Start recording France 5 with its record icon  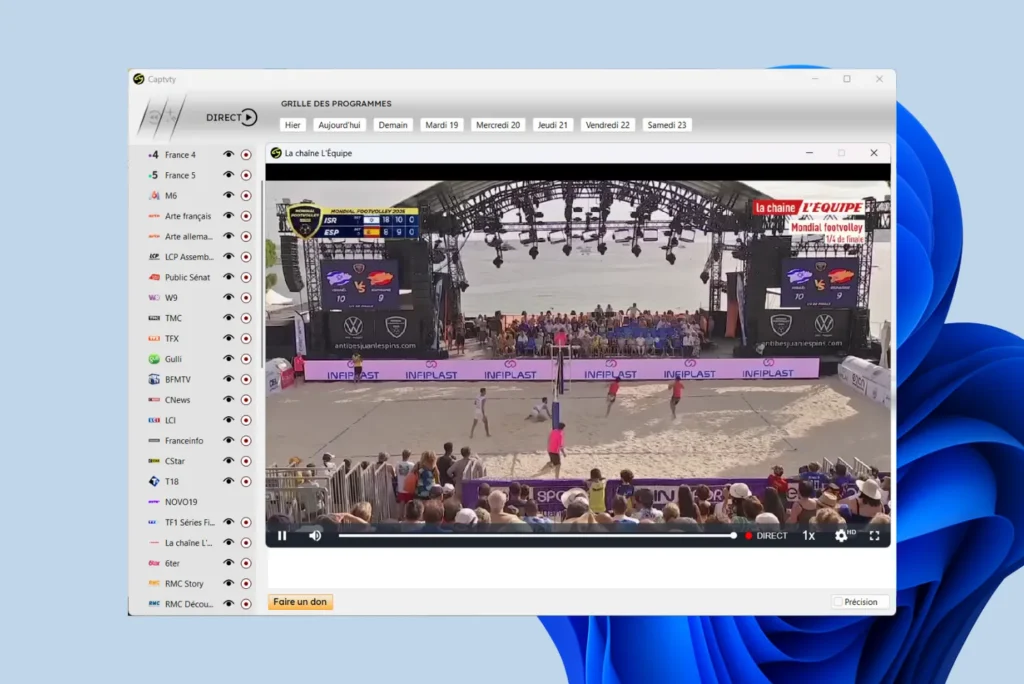(x=246, y=175)
